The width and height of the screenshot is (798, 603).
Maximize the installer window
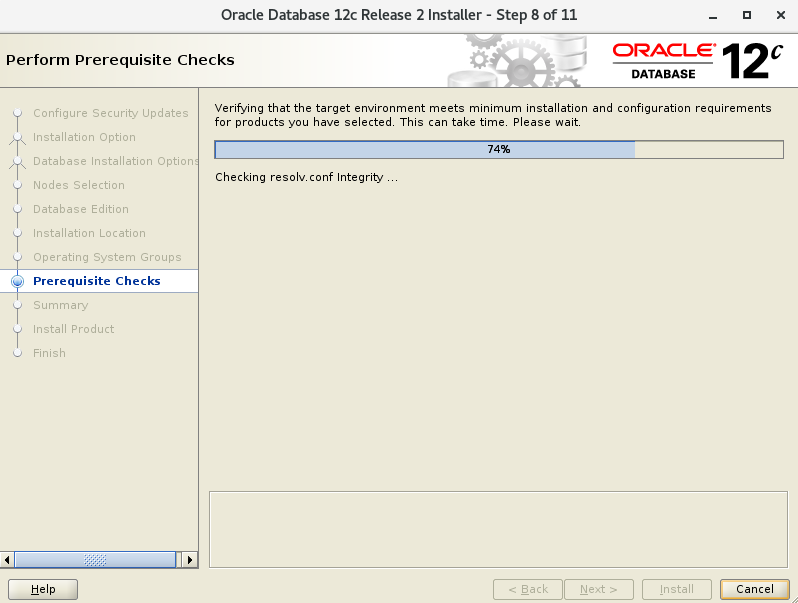pyautogui.click(x=747, y=15)
